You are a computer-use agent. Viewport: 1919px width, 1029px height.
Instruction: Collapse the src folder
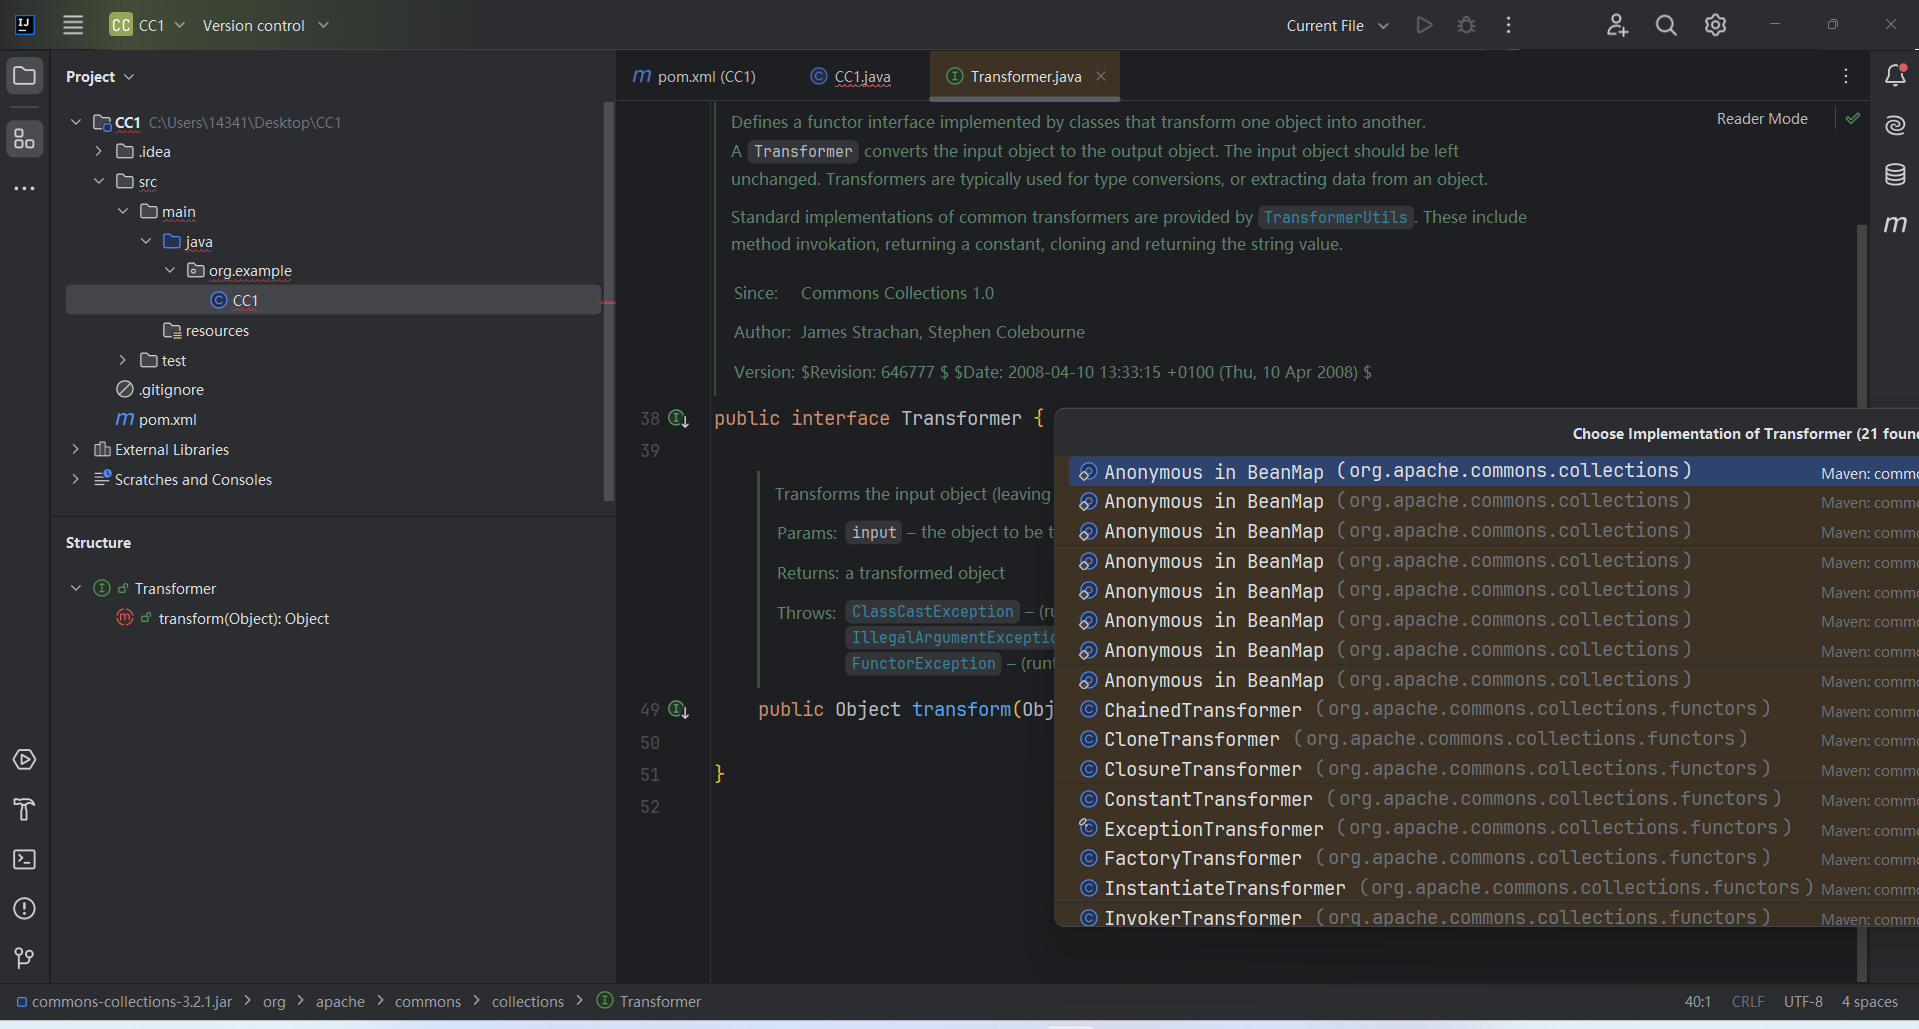coord(98,181)
